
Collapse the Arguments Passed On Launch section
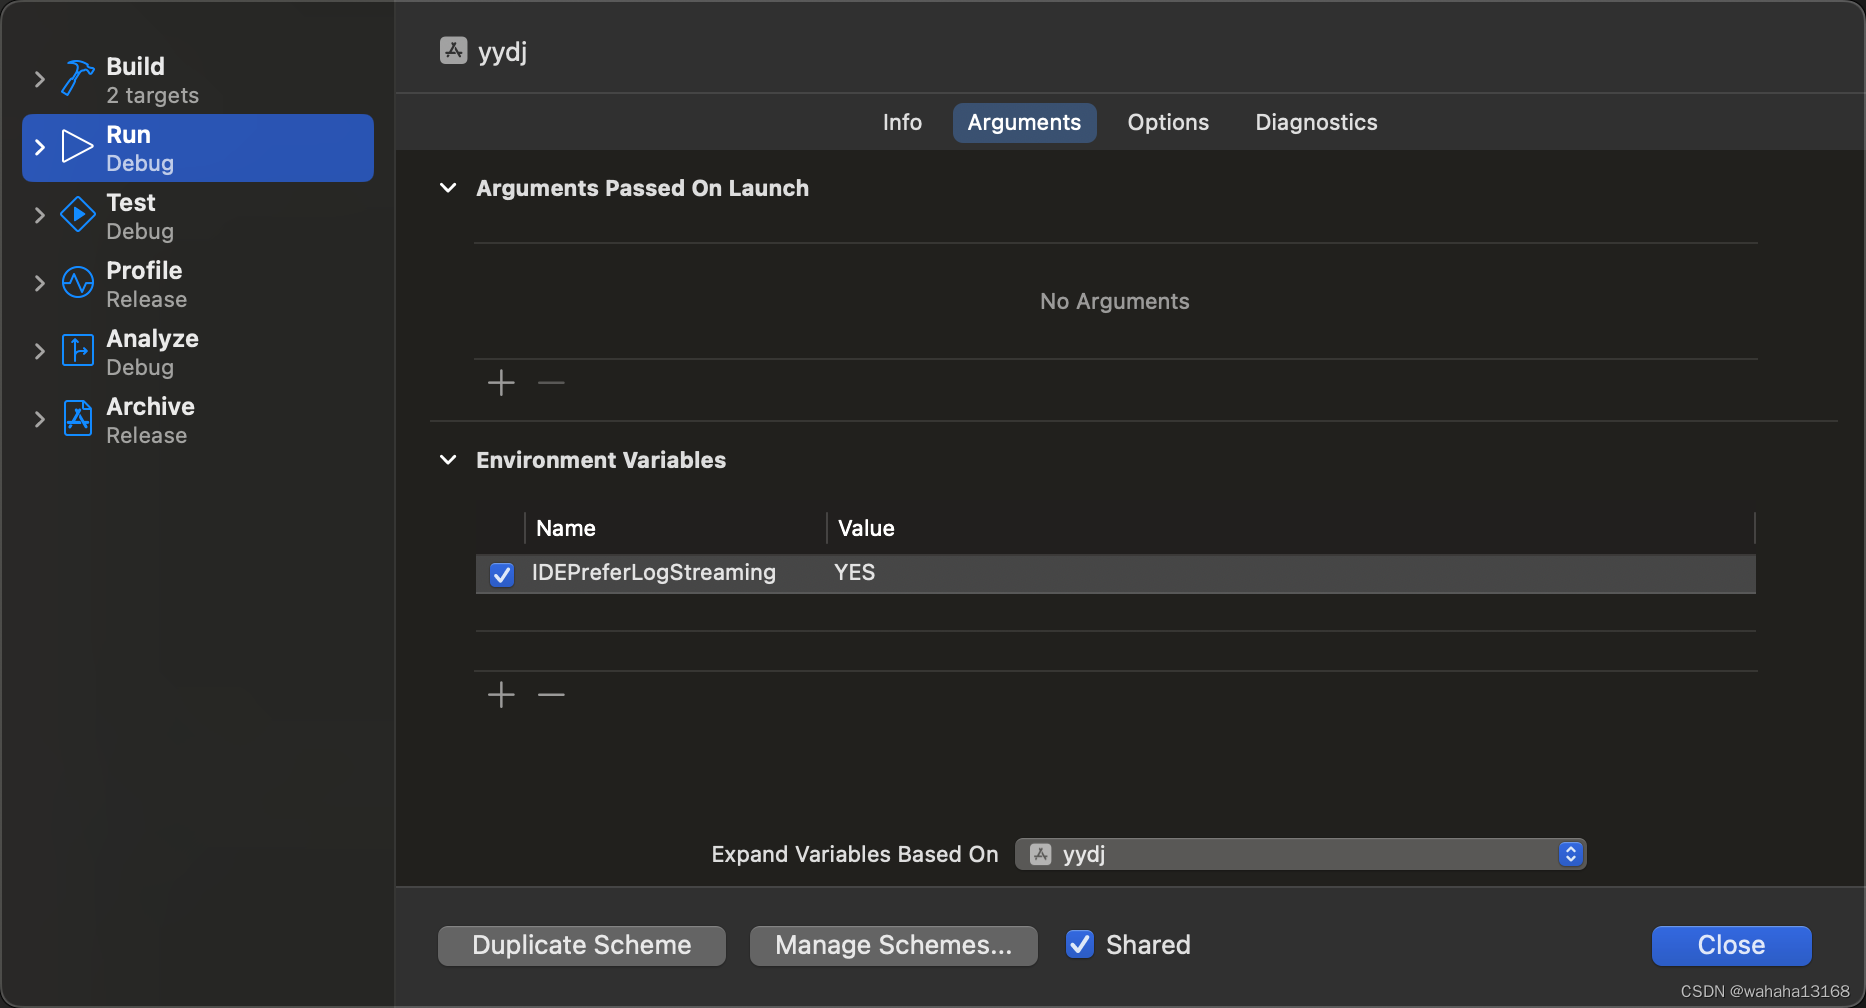(447, 188)
